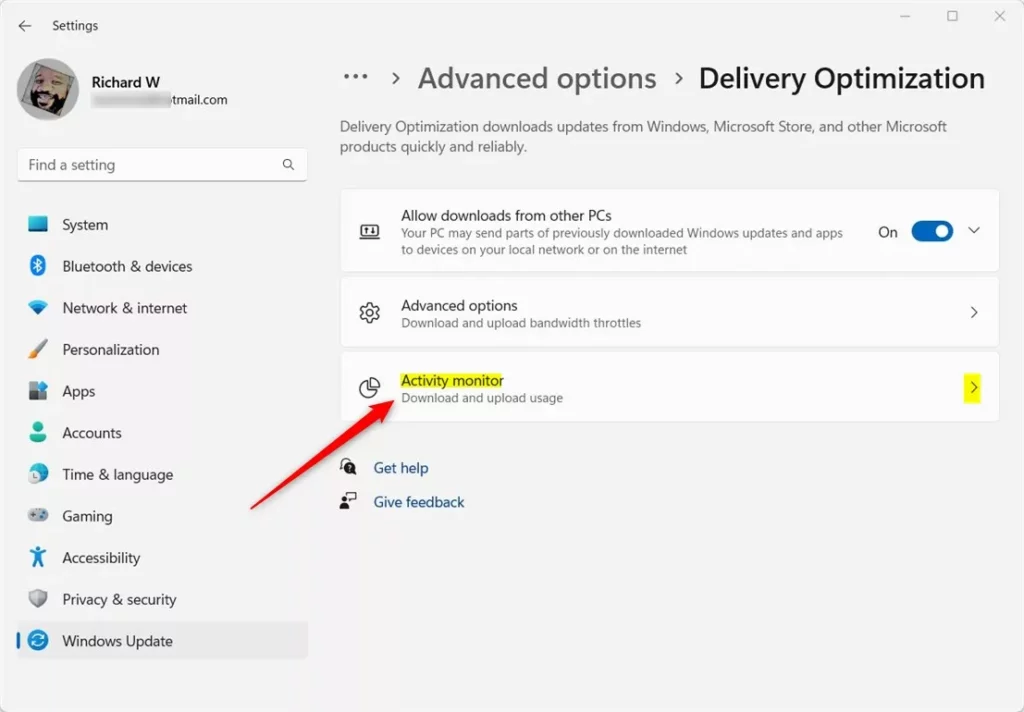This screenshot has height=712, width=1024.
Task: Click the Give feedback person icon
Action: [348, 501]
